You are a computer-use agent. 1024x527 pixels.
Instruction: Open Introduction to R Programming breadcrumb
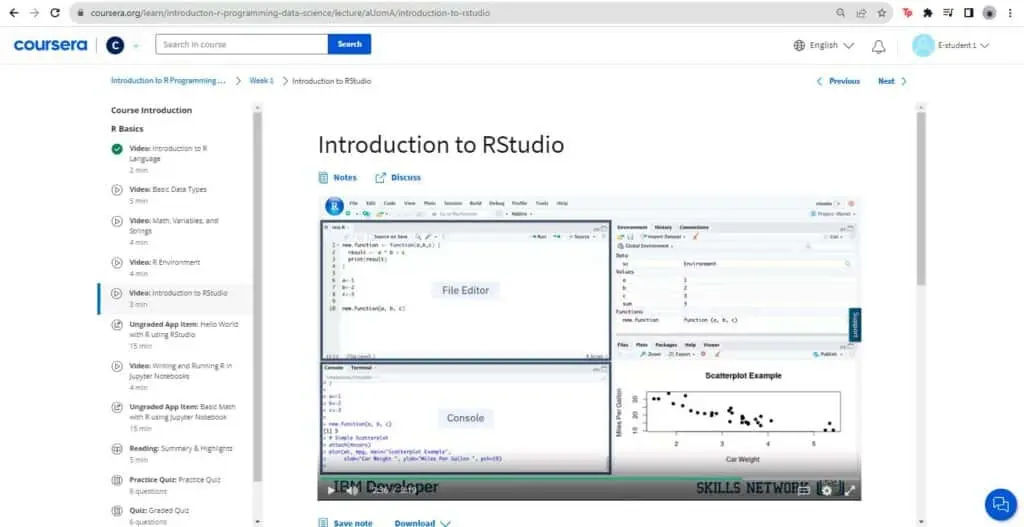coord(168,81)
